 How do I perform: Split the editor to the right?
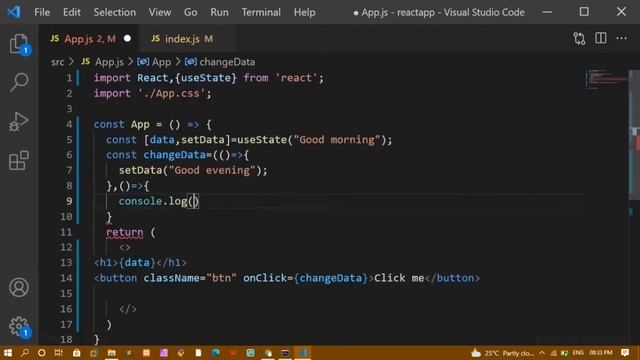click(600, 38)
